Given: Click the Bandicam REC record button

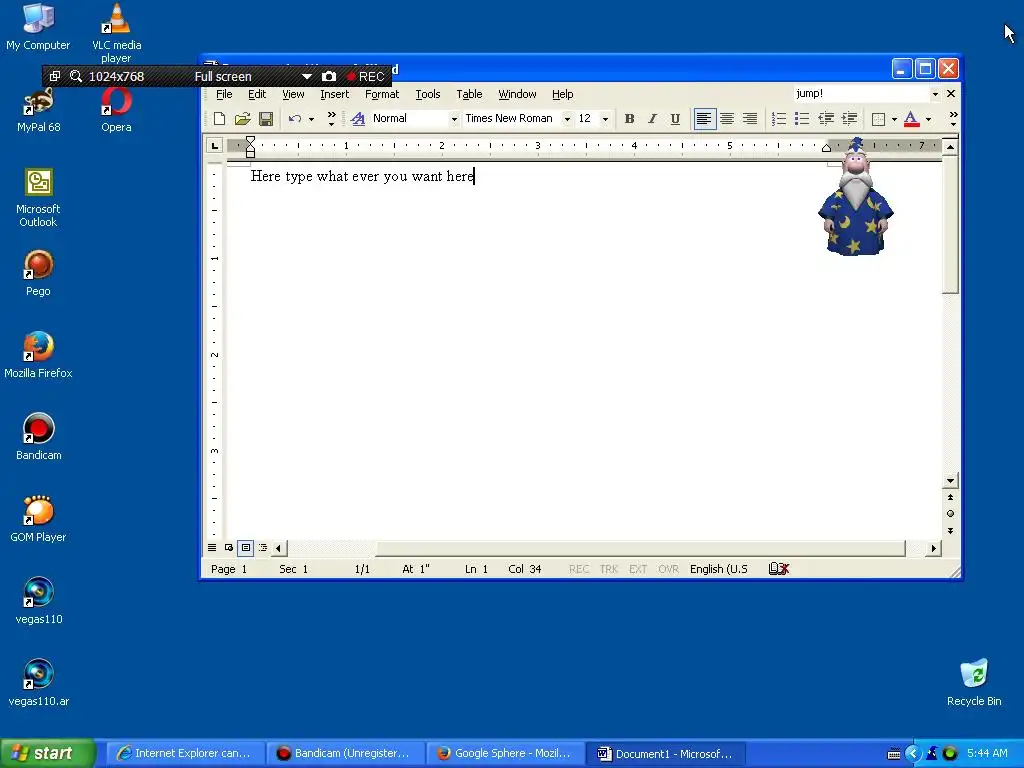Looking at the screenshot, I should [366, 76].
